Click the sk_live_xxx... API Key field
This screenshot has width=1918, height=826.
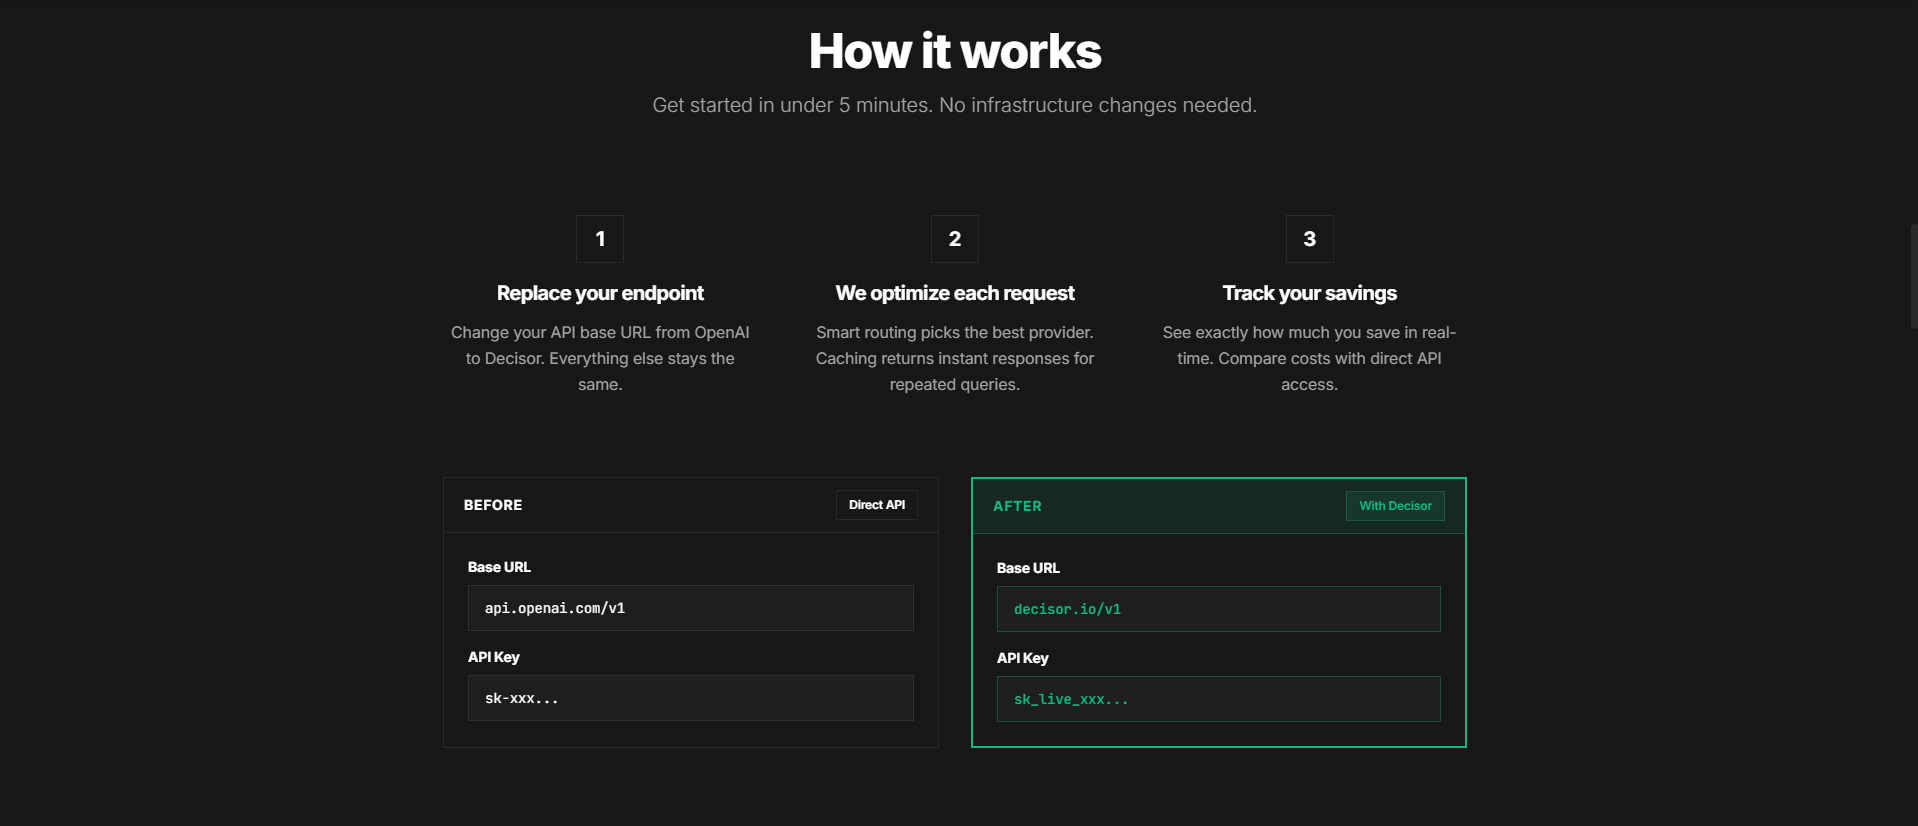[1219, 699]
